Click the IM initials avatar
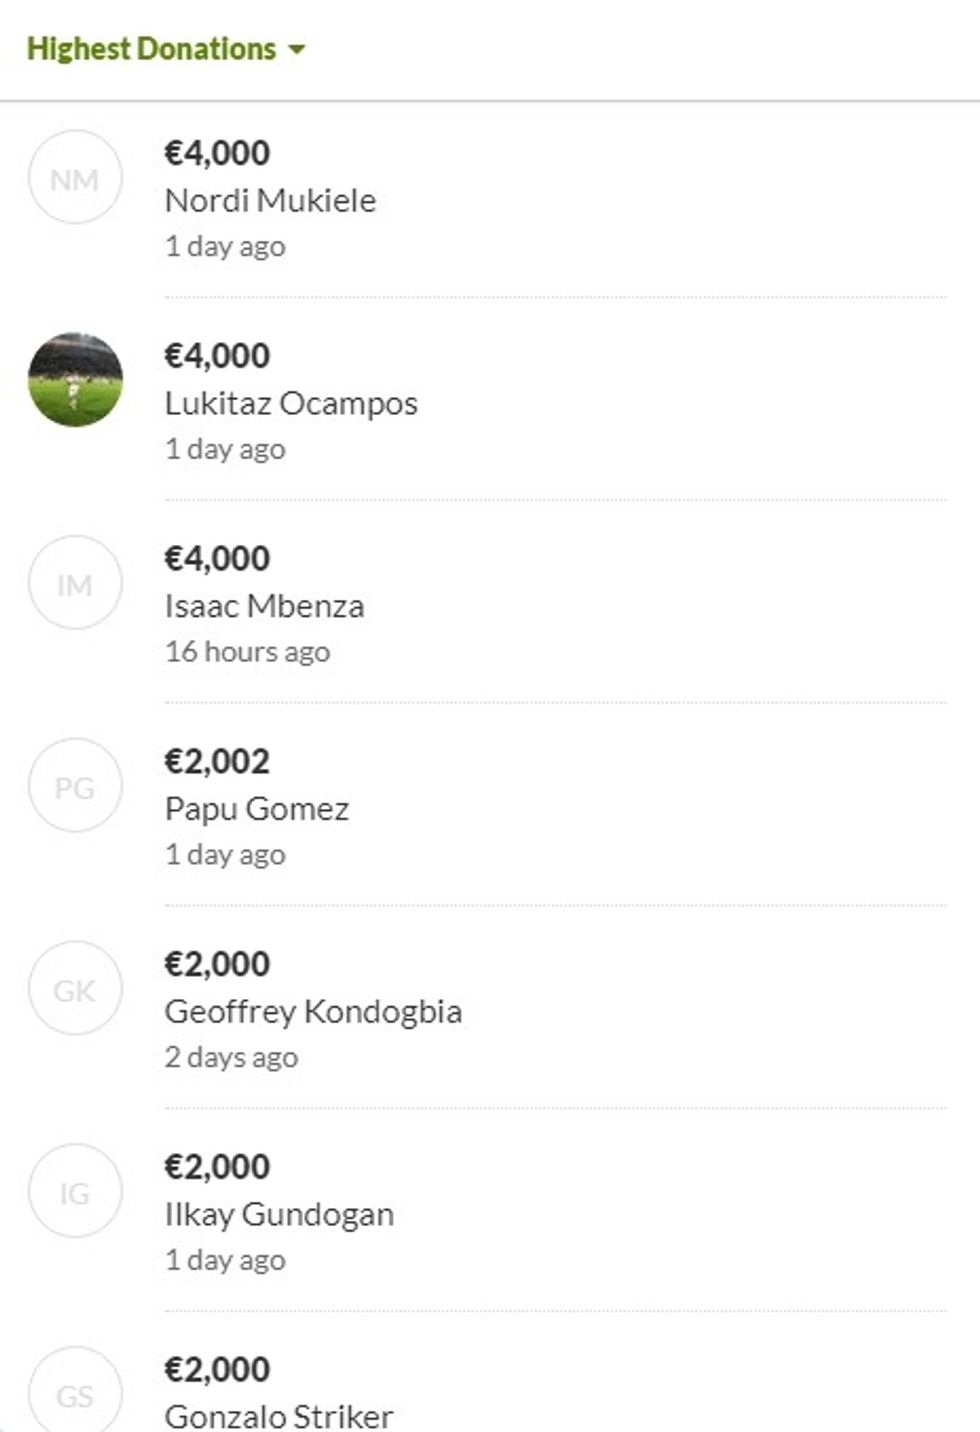The image size is (980, 1432). point(75,583)
